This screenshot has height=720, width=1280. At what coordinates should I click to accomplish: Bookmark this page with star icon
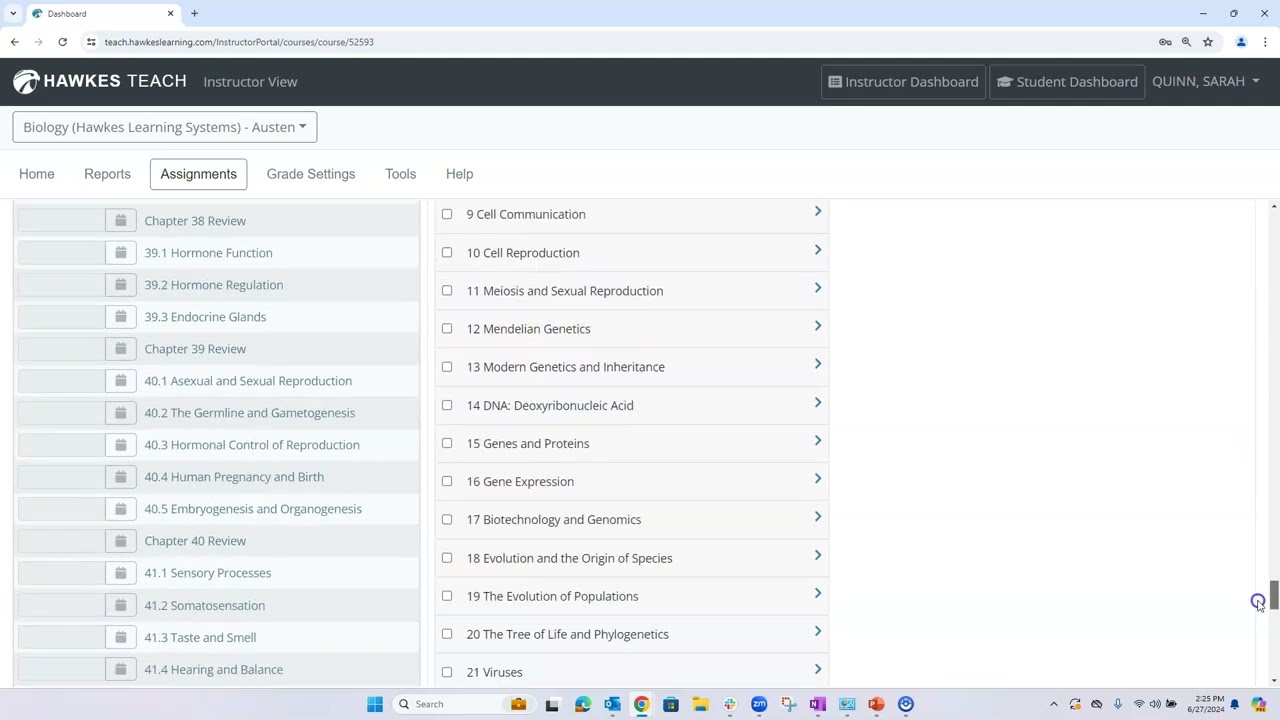click(x=1208, y=42)
